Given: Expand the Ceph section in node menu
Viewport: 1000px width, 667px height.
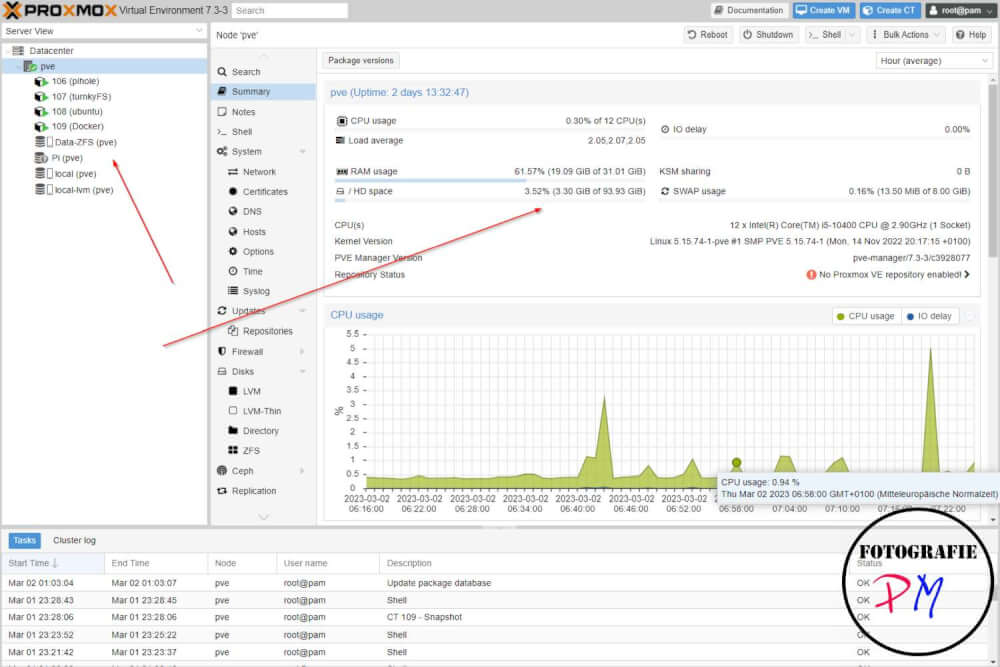Looking at the screenshot, I should click(302, 471).
